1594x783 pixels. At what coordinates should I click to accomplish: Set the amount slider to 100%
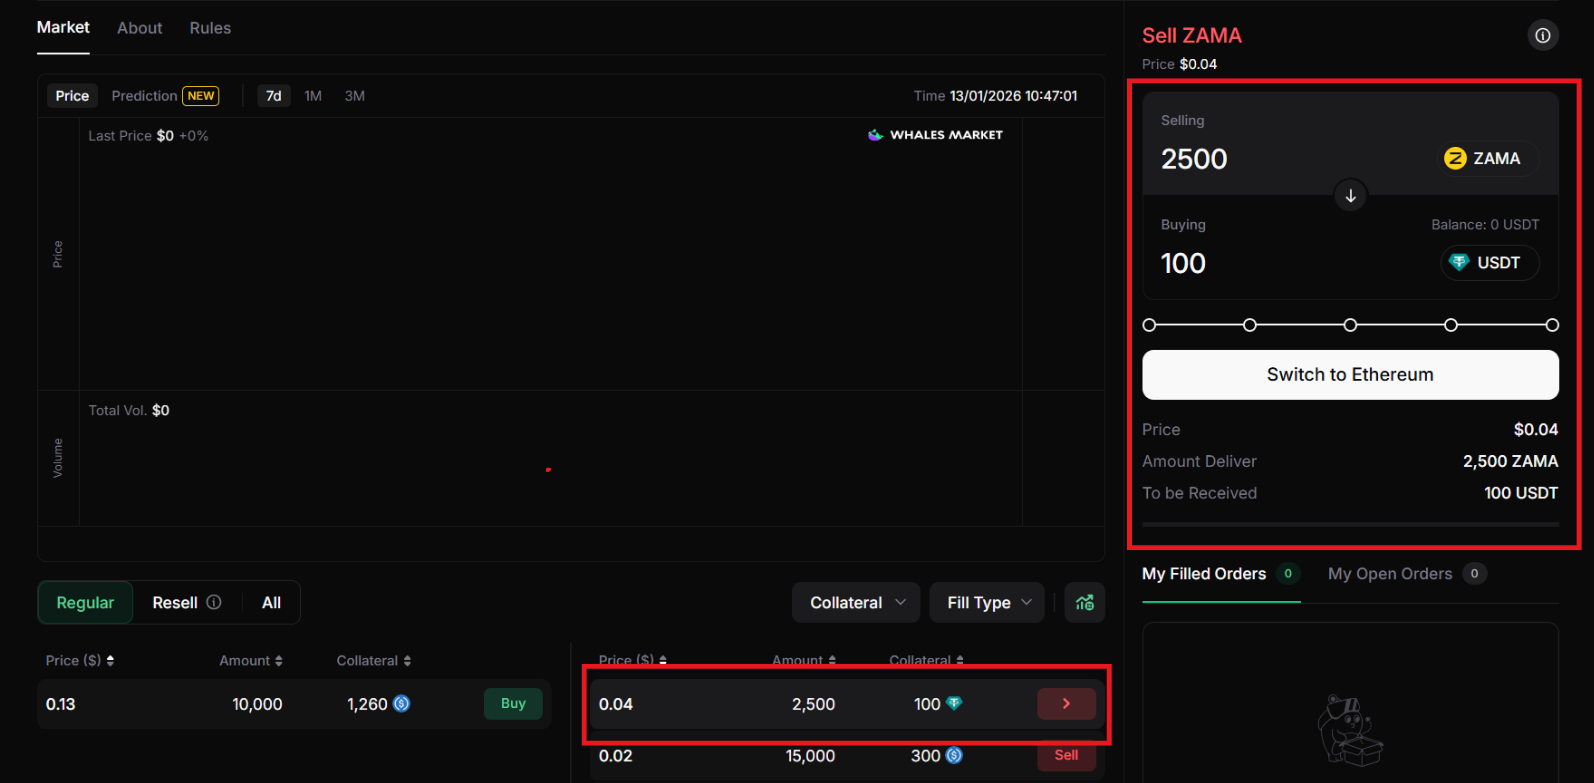1552,325
